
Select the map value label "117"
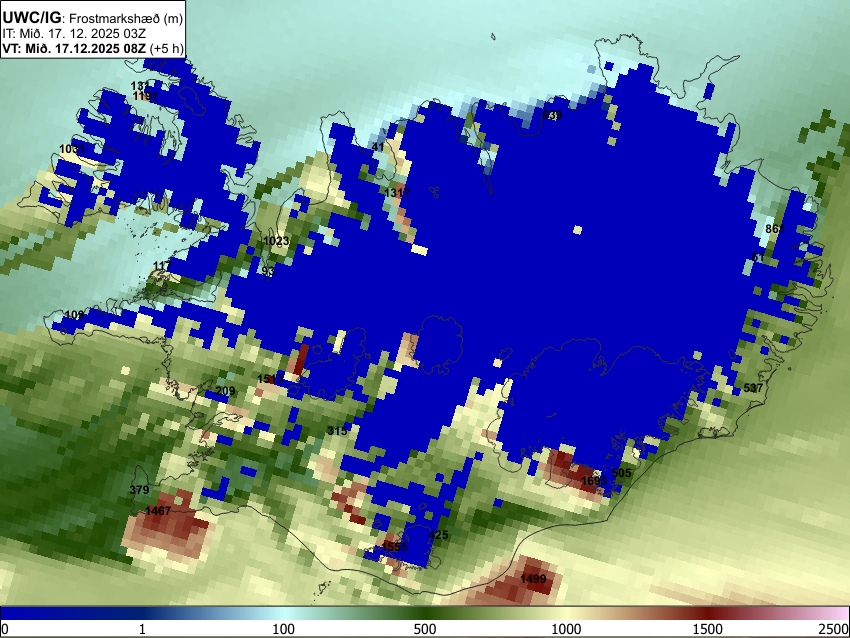pos(162,266)
